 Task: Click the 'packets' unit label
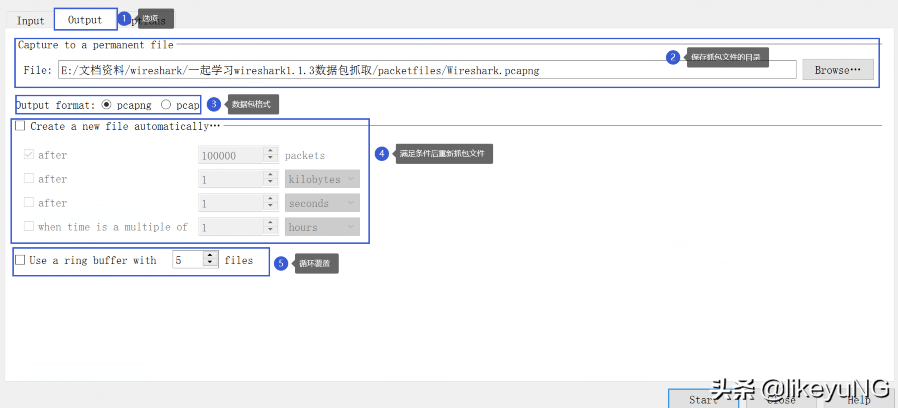305,155
